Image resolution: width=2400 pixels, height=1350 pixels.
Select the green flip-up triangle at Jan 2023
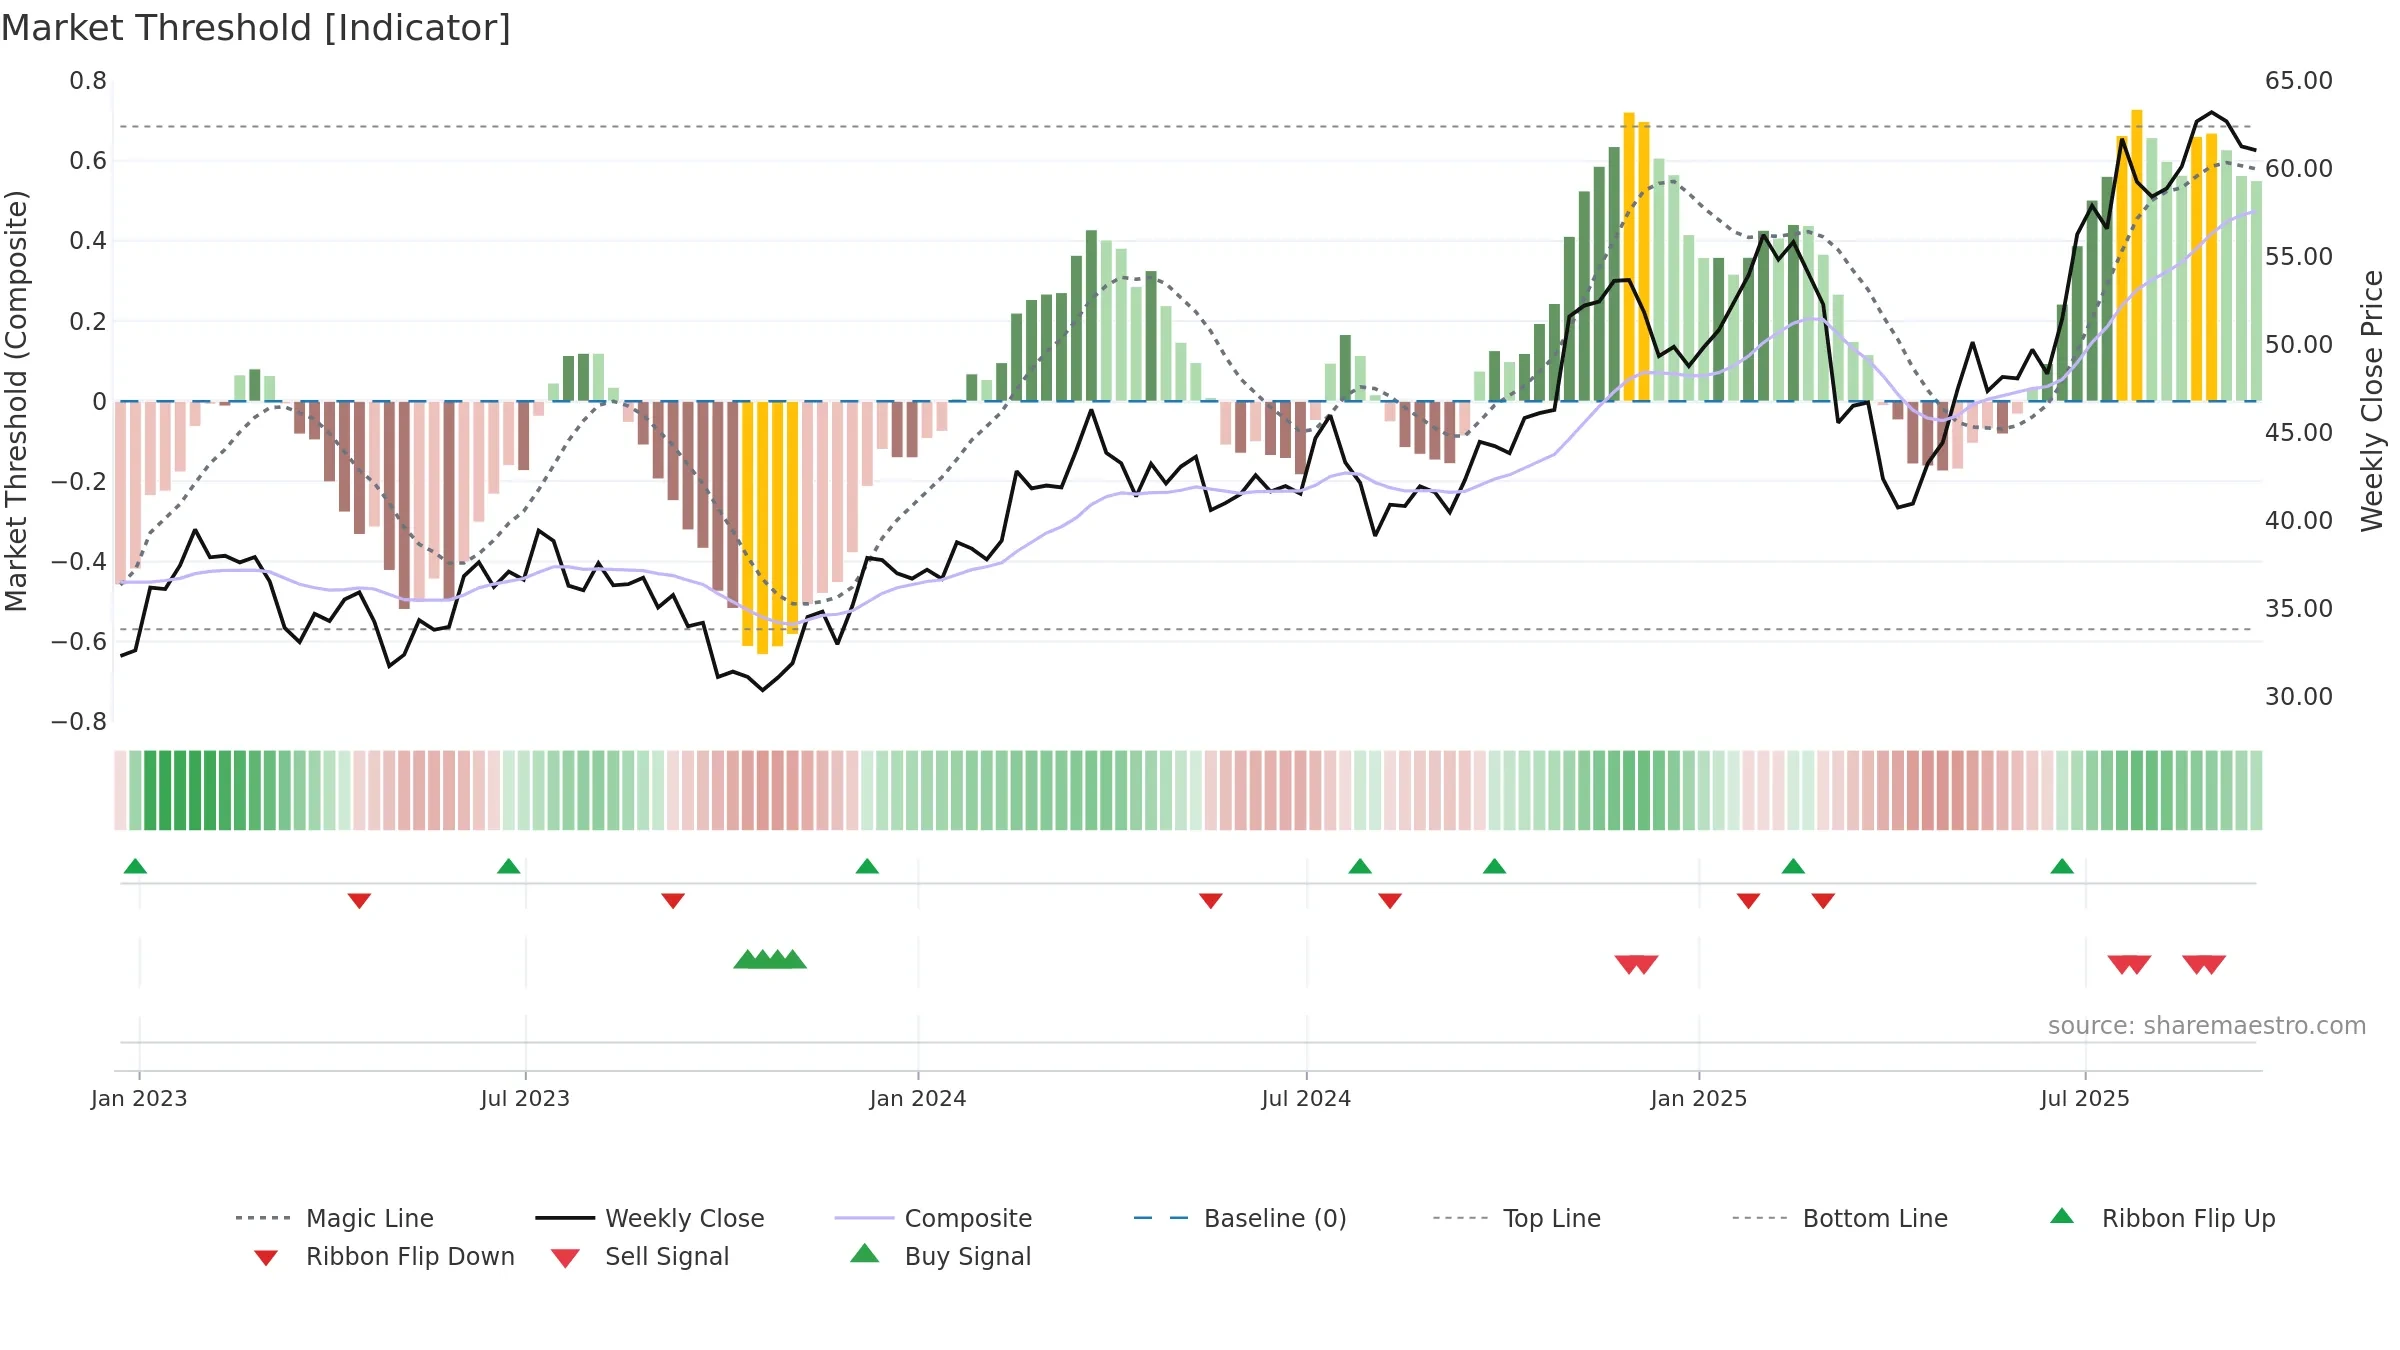tap(135, 866)
